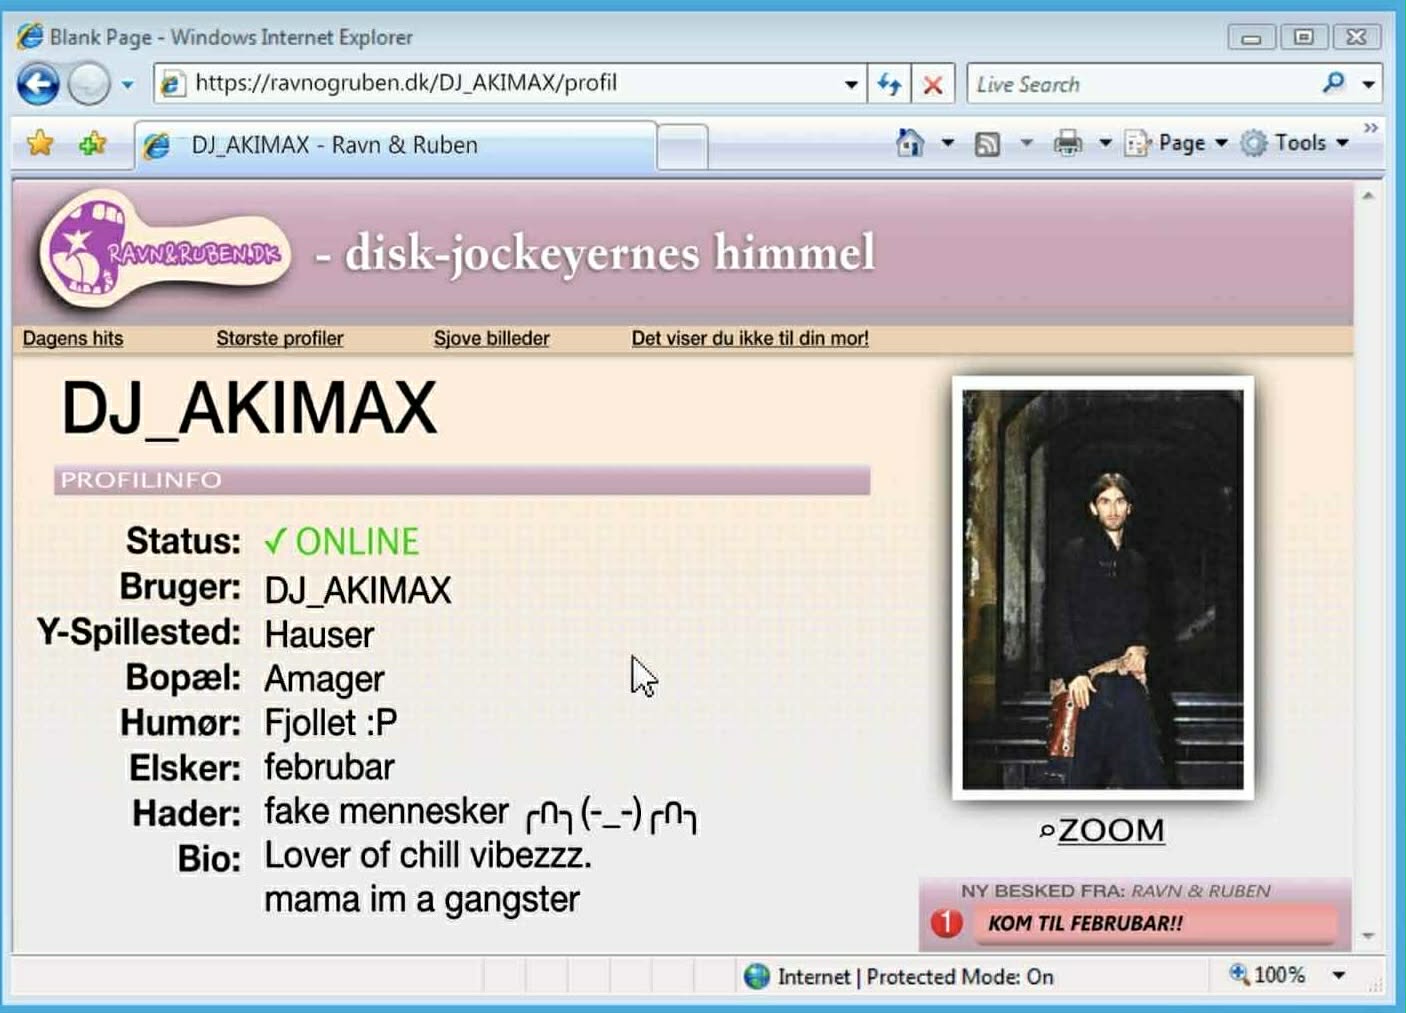This screenshot has height=1013, width=1406.
Task: Click the Live Search magnifier icon
Action: click(1333, 84)
